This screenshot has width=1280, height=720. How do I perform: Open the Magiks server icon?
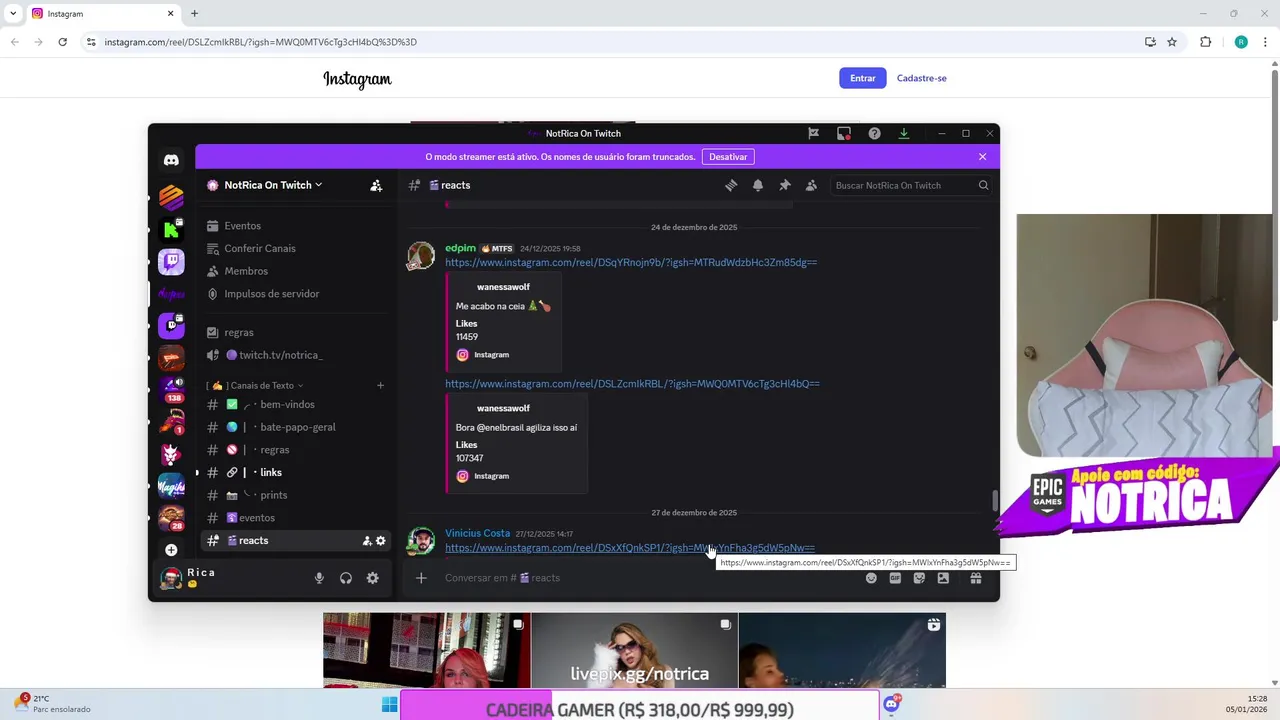point(171,486)
